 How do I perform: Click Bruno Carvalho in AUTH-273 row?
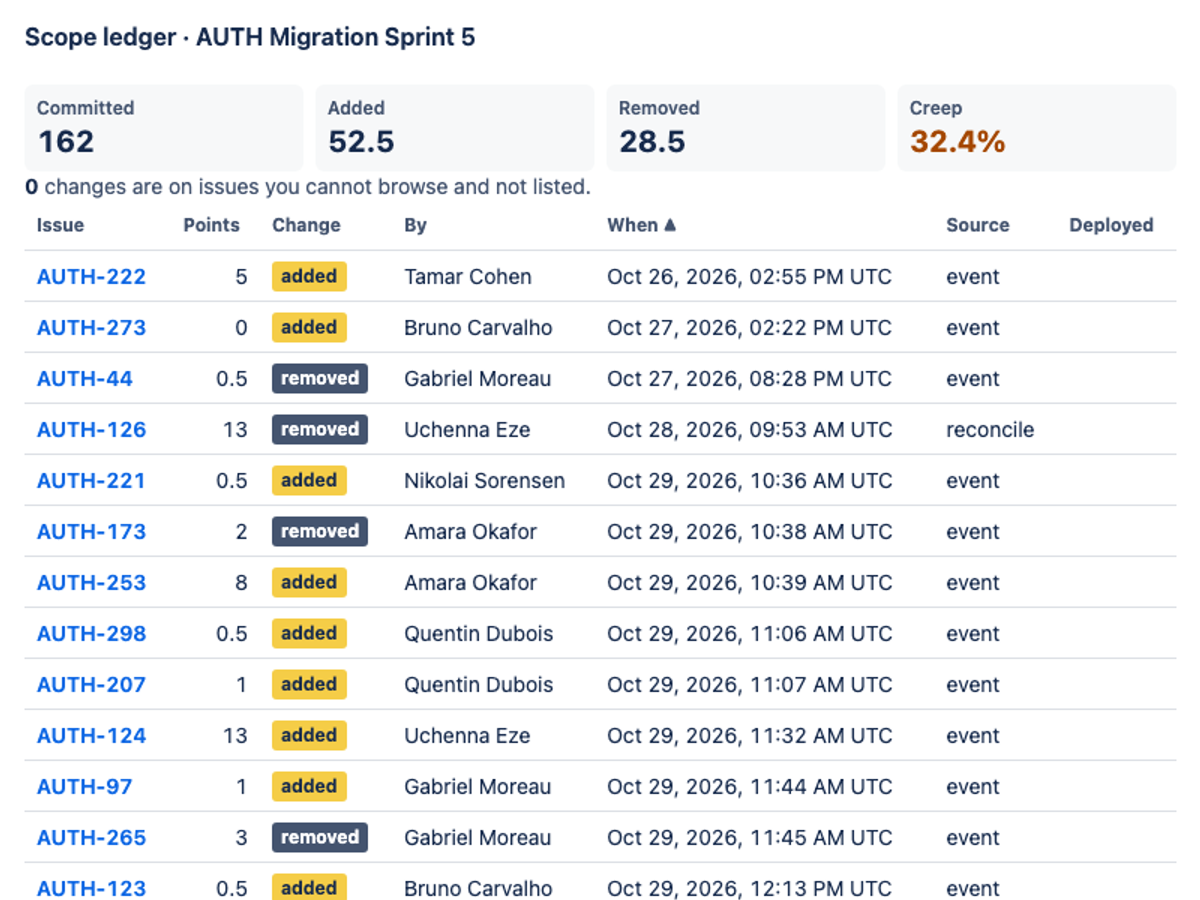tap(478, 328)
